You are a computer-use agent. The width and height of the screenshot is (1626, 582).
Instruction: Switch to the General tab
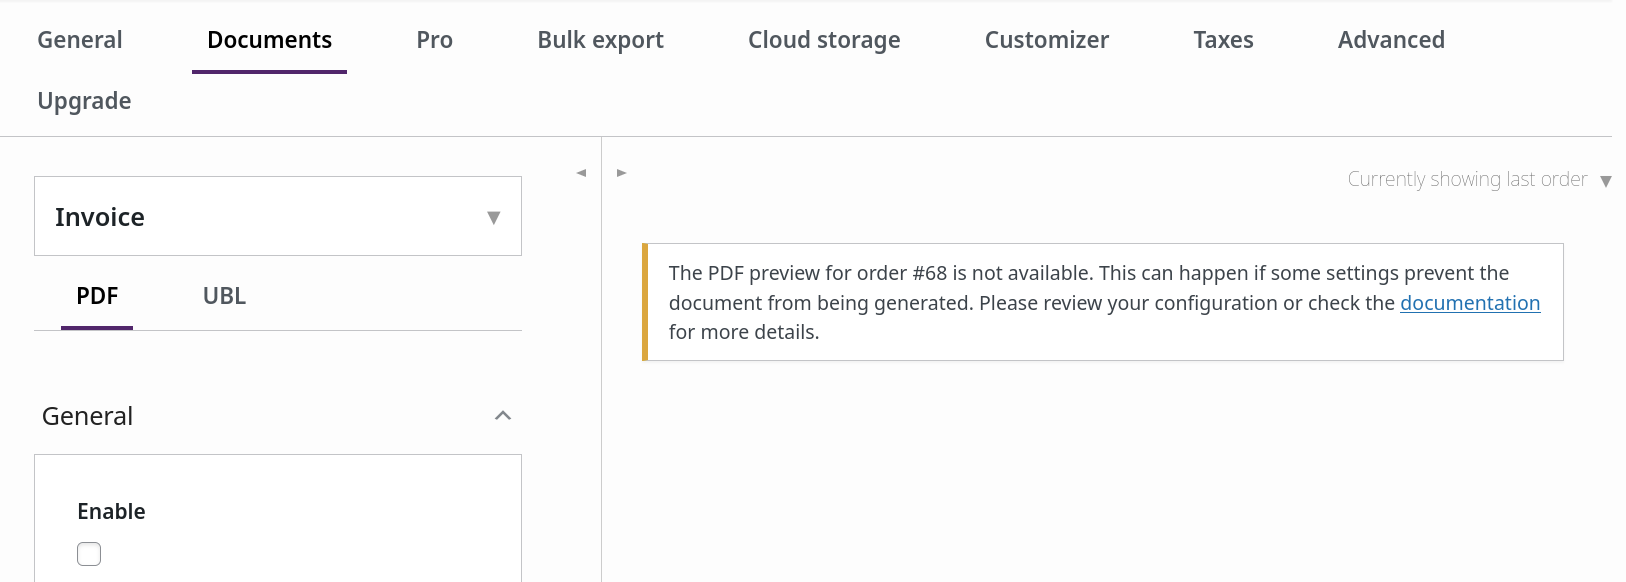point(79,40)
